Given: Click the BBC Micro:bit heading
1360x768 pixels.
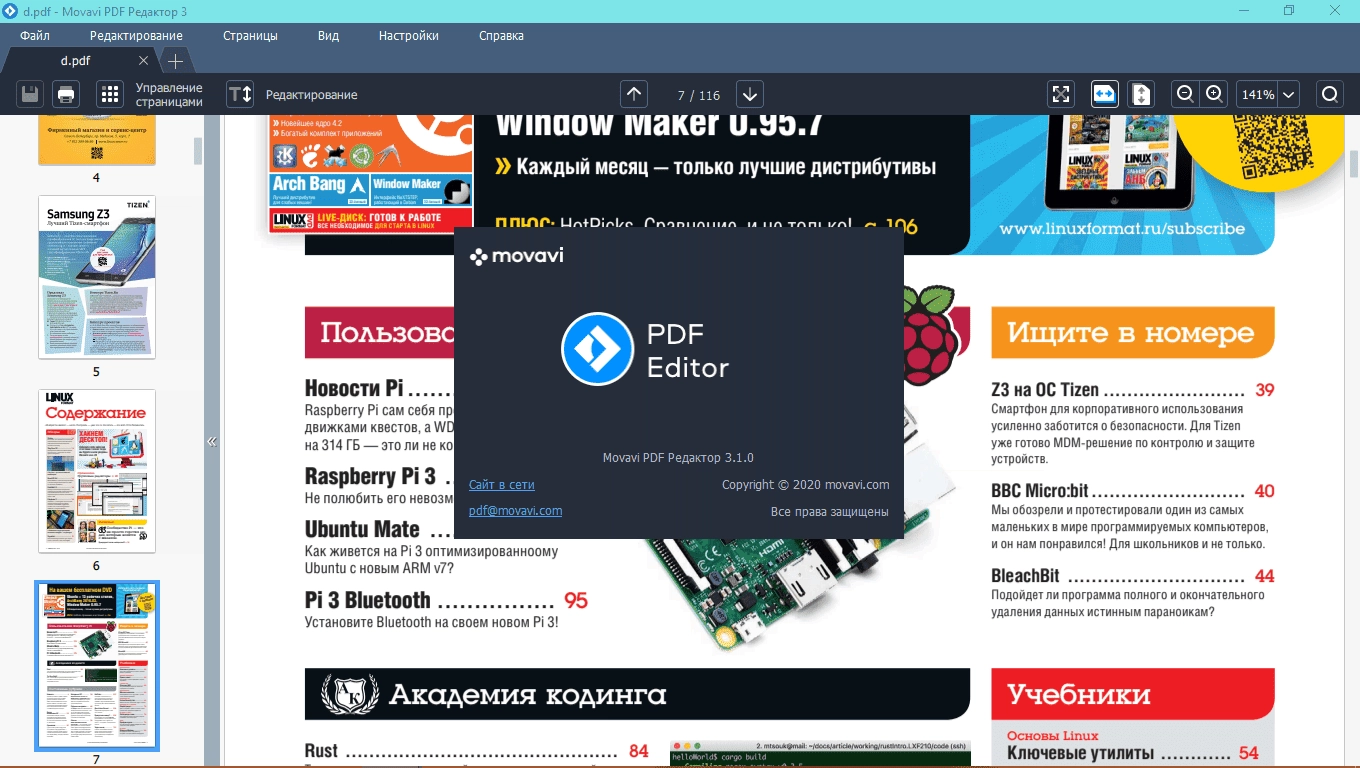Looking at the screenshot, I should coord(1040,491).
